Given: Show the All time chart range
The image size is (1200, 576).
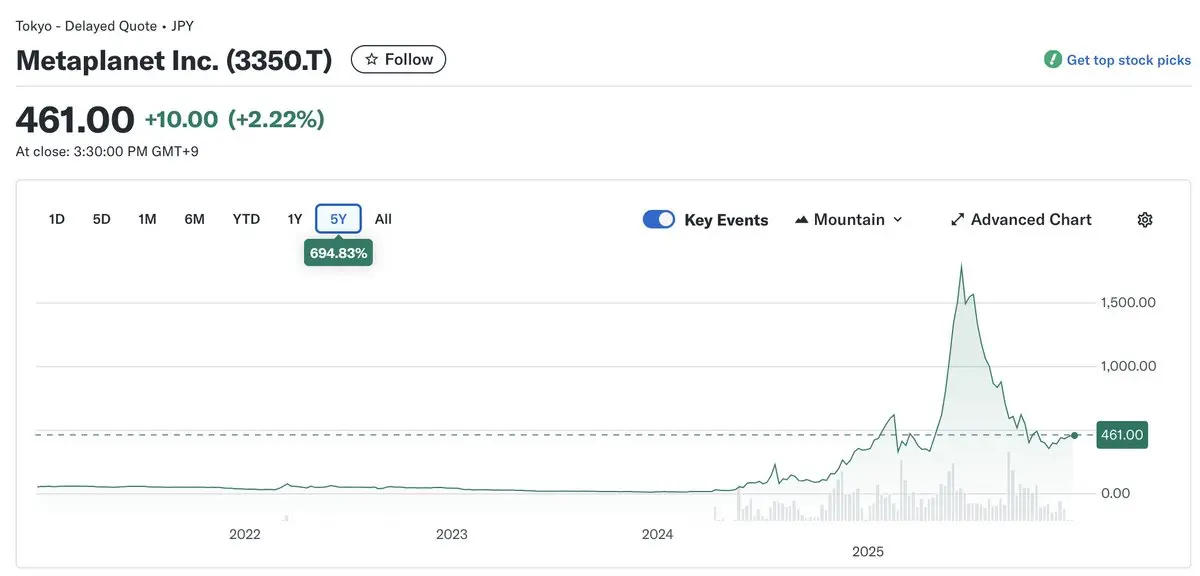Looking at the screenshot, I should pyautogui.click(x=383, y=219).
